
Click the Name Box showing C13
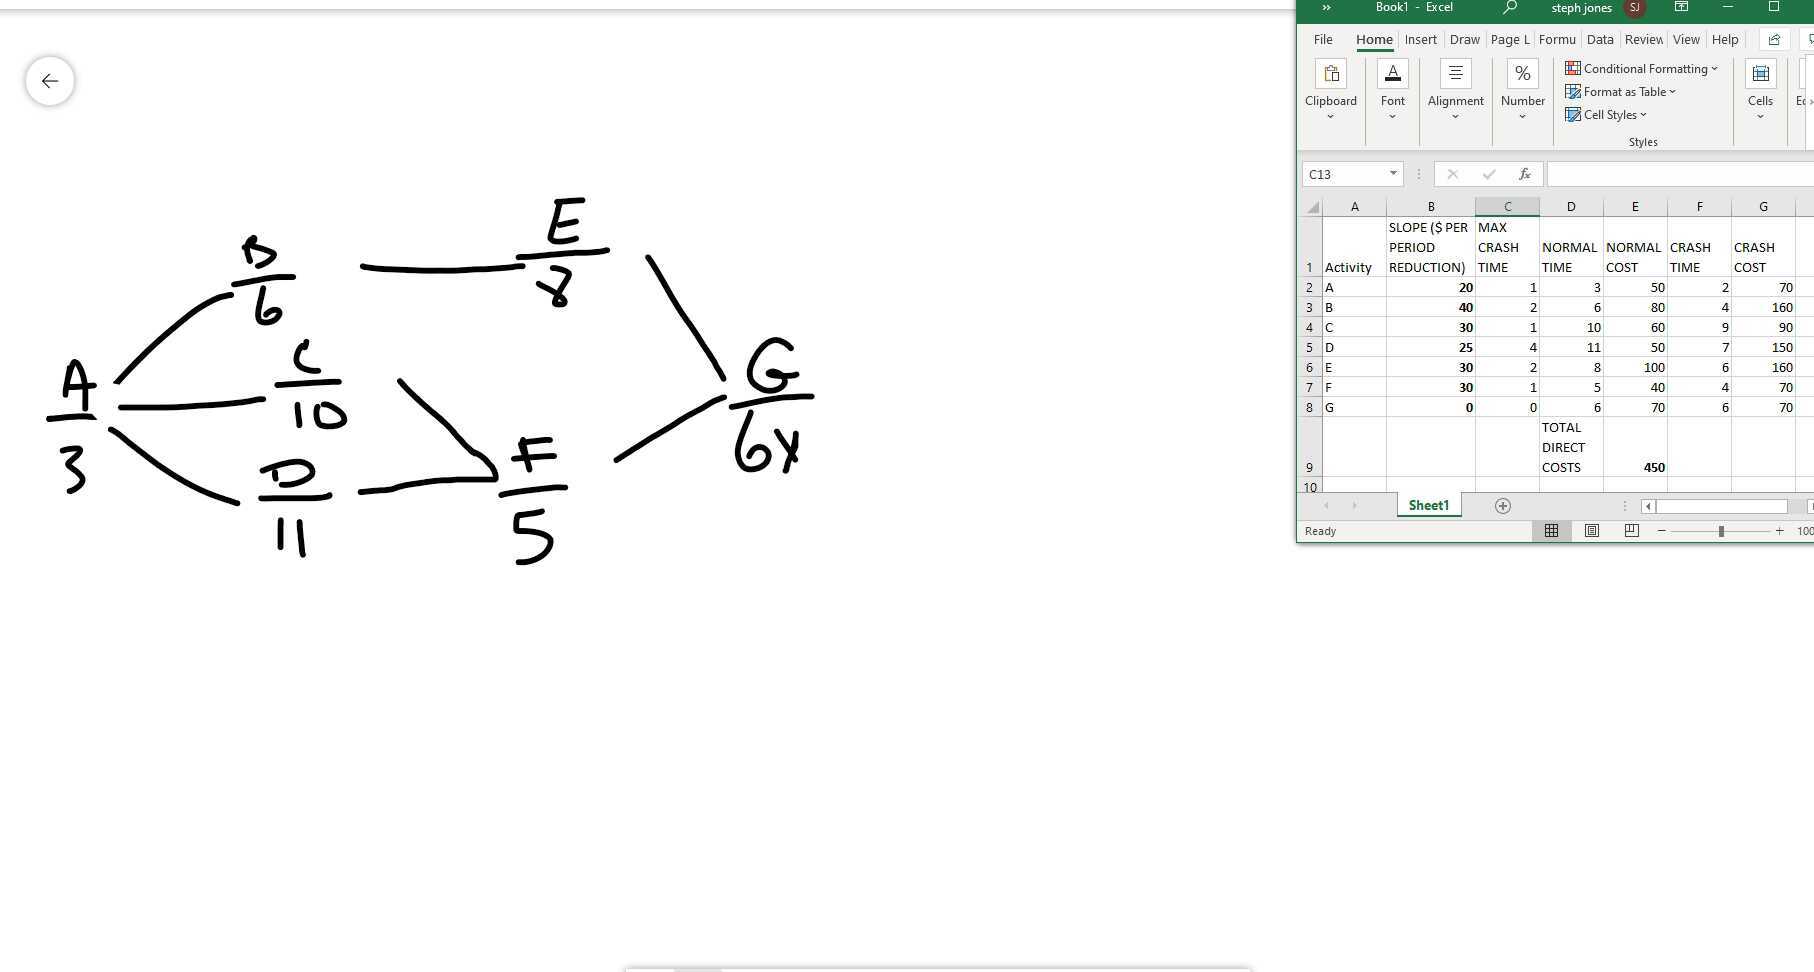pos(1344,174)
